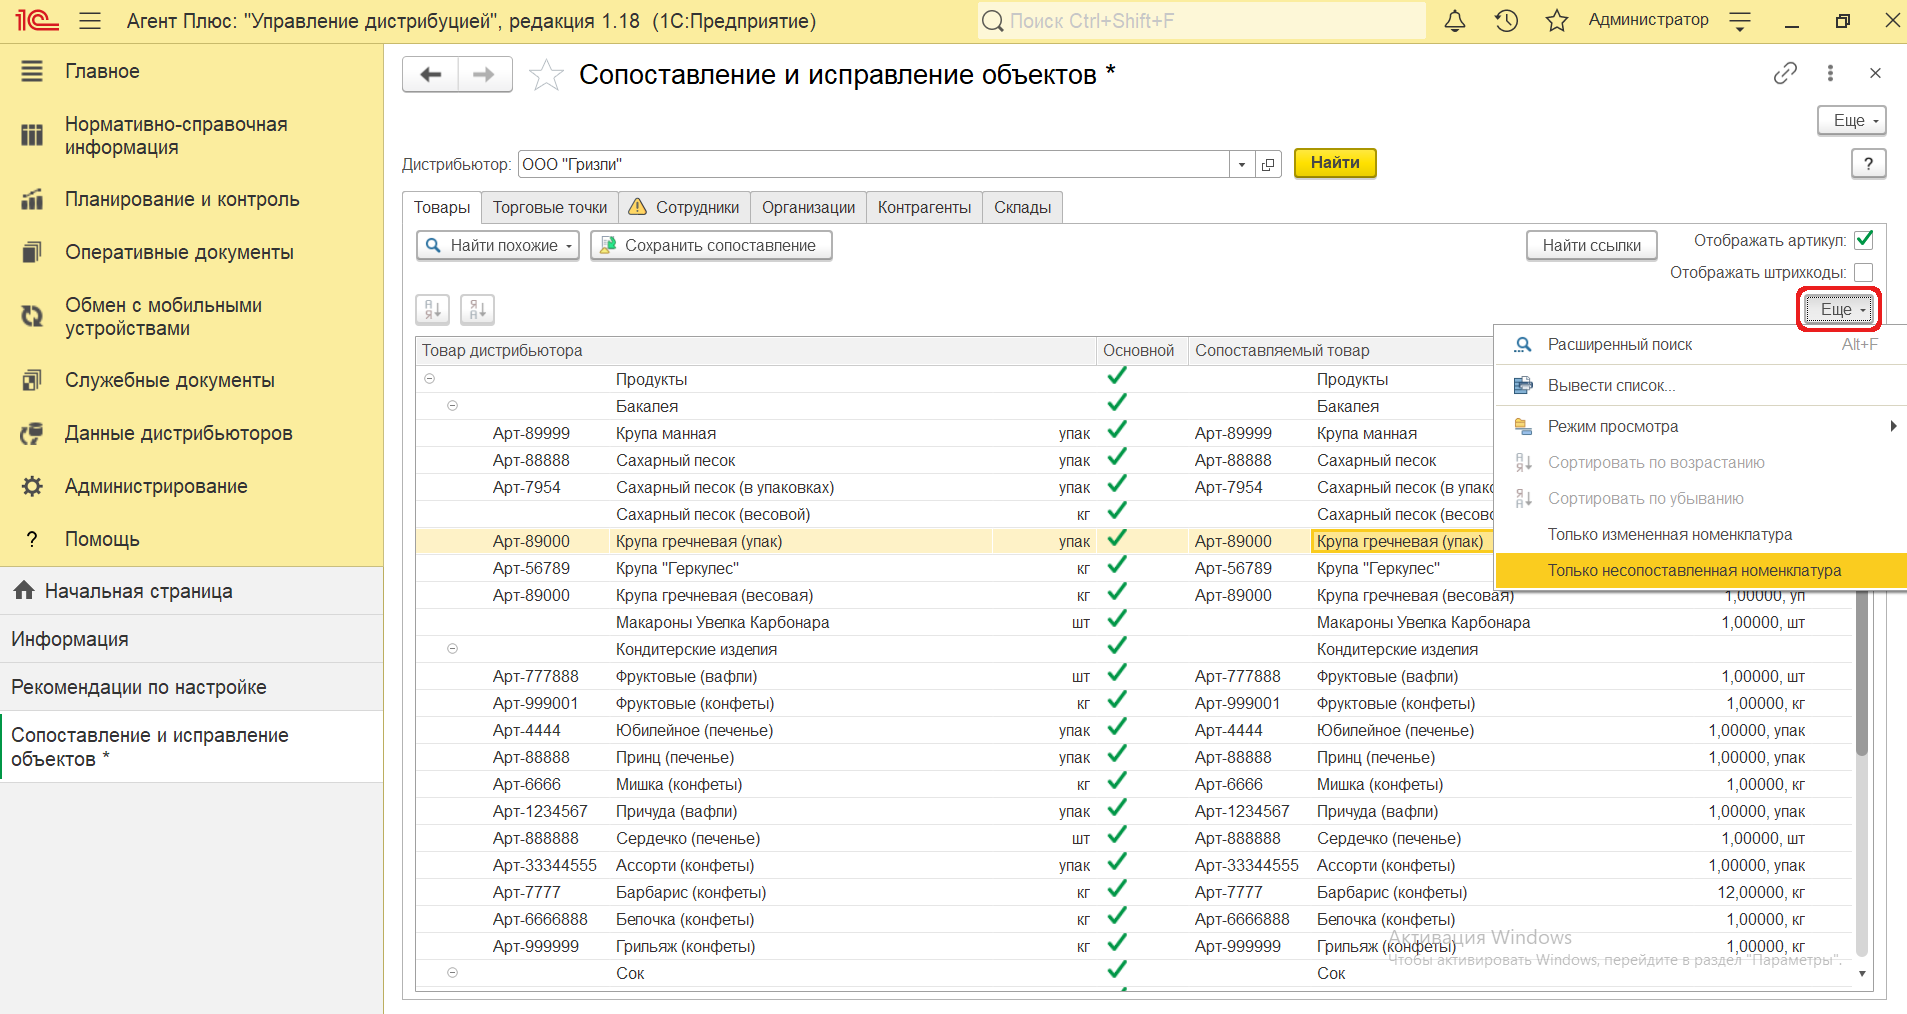Click Сохранить сопоставление button
The width and height of the screenshot is (1907, 1014).
click(x=711, y=246)
